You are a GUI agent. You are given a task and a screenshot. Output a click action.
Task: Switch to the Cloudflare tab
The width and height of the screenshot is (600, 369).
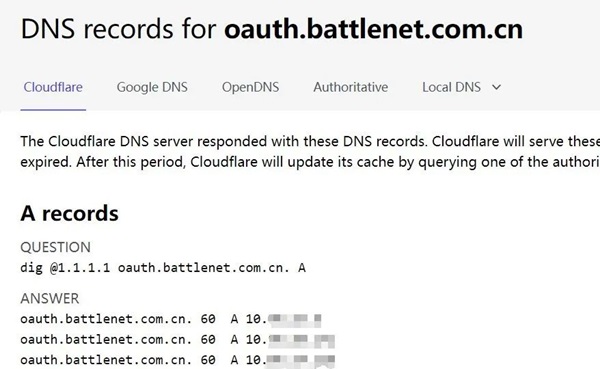coord(53,87)
